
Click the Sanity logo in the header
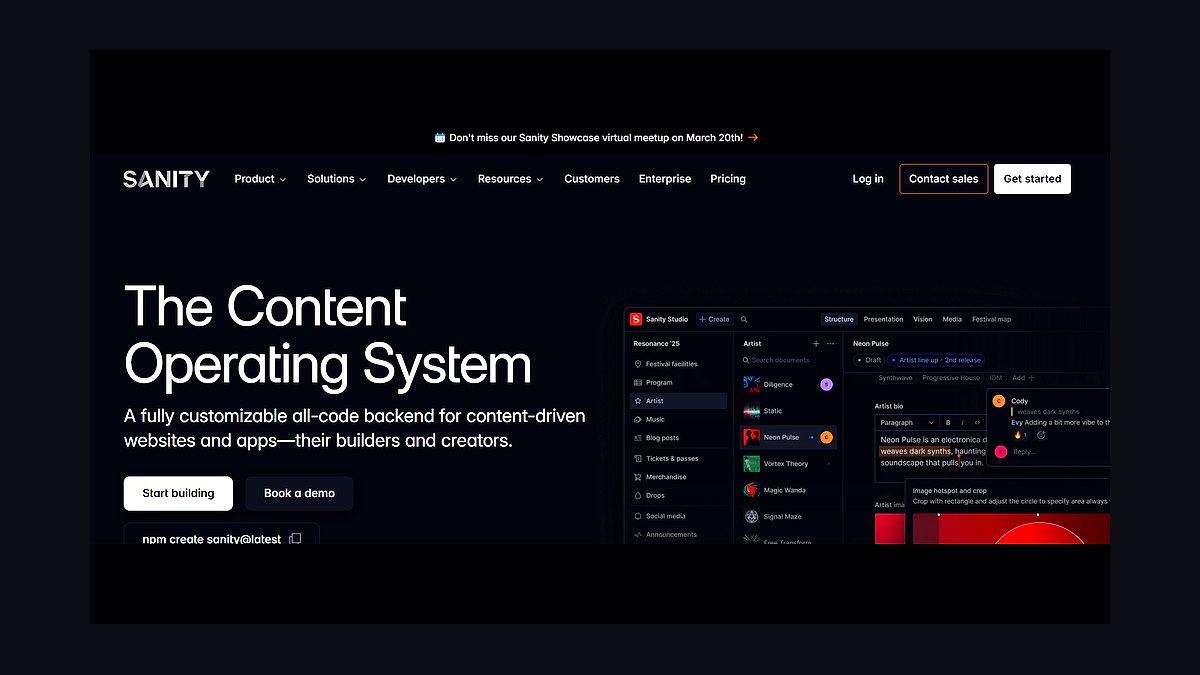(x=166, y=179)
